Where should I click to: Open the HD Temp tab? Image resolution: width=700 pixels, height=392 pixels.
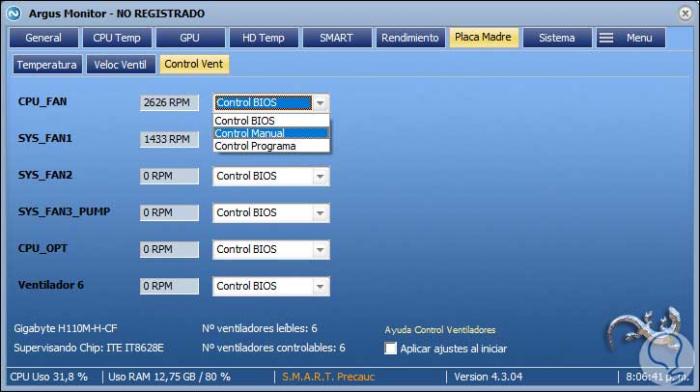263,38
